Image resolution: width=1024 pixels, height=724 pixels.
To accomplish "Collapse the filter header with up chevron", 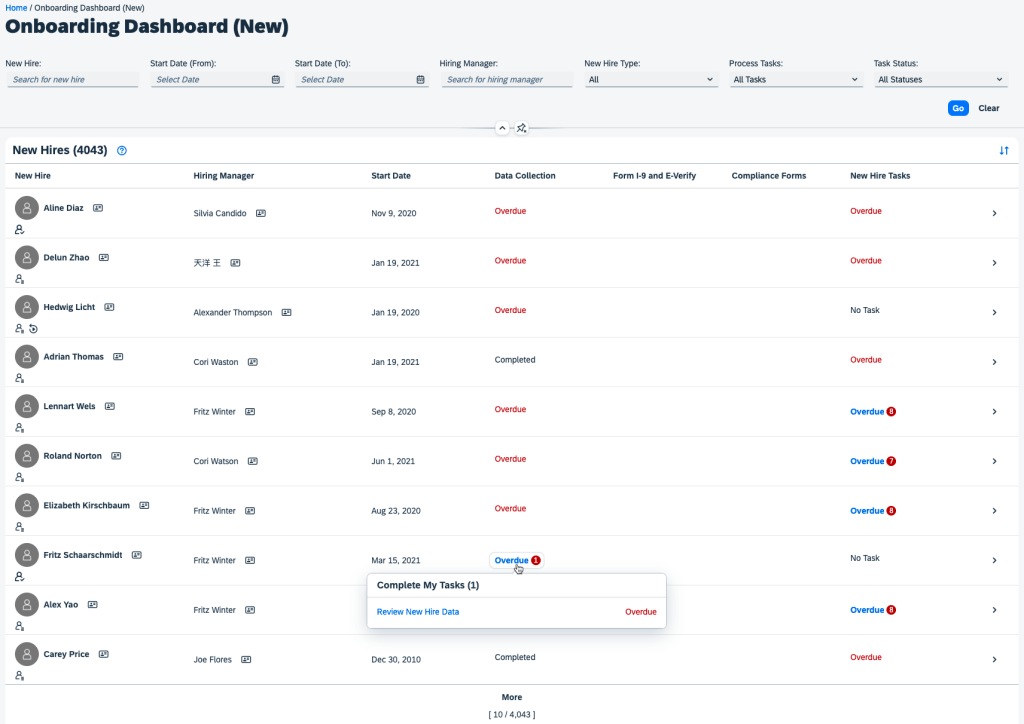I will tap(502, 128).
